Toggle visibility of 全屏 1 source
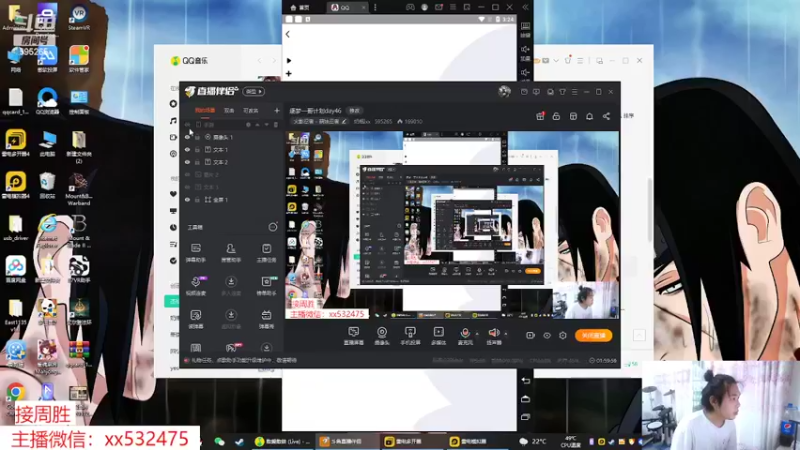 click(x=187, y=200)
